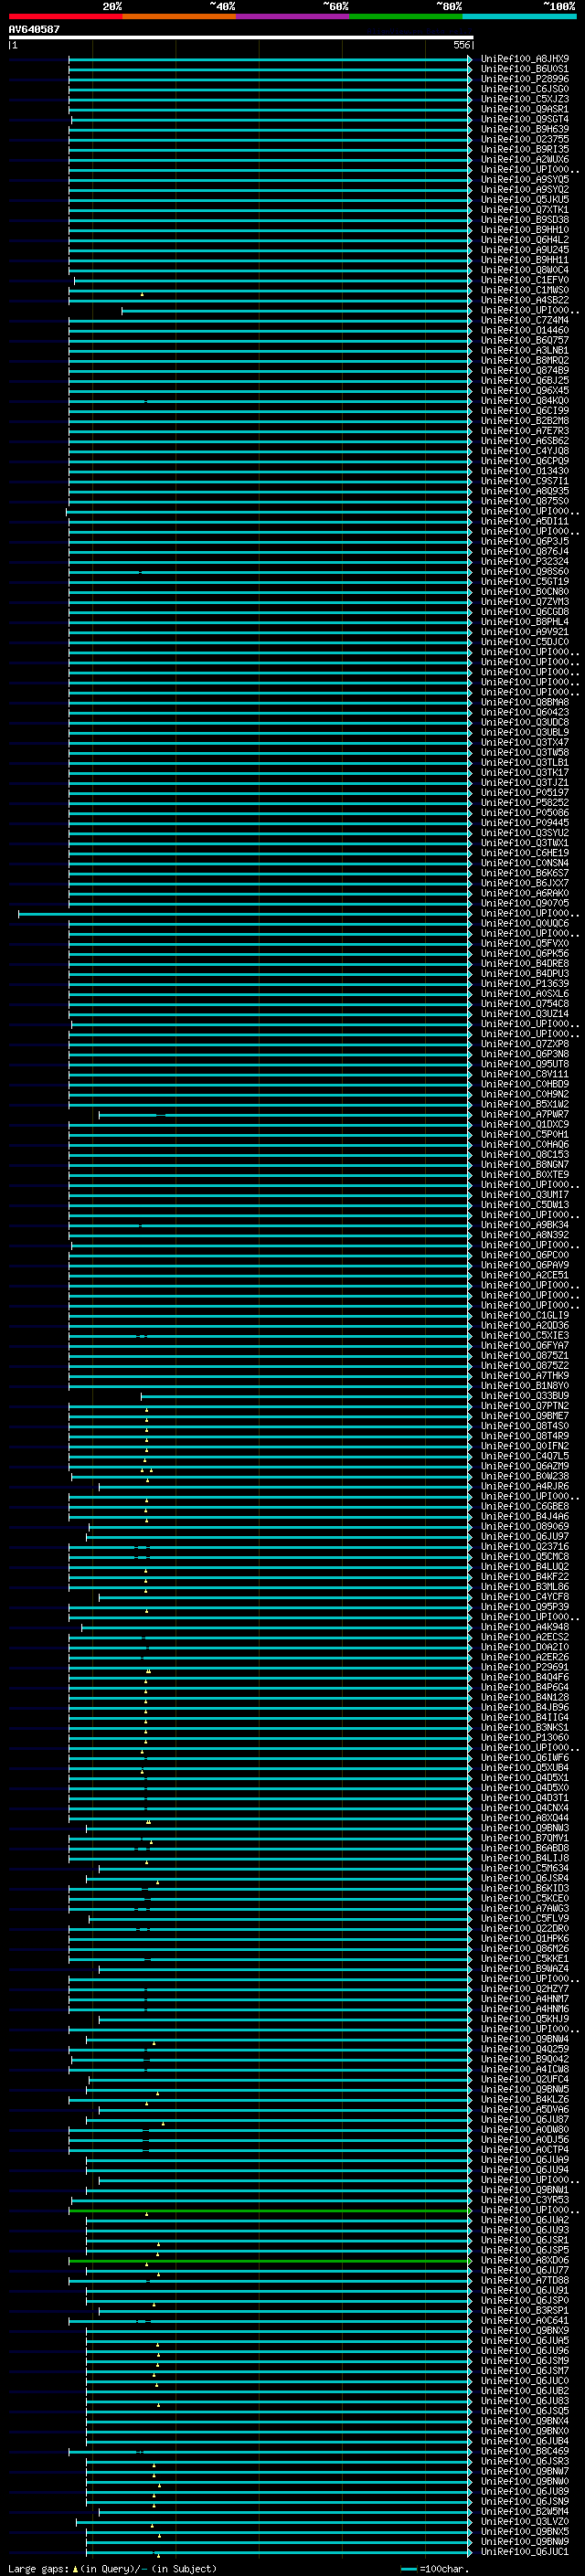Select hit UniRef100_A9BK34

pos(525,1225)
